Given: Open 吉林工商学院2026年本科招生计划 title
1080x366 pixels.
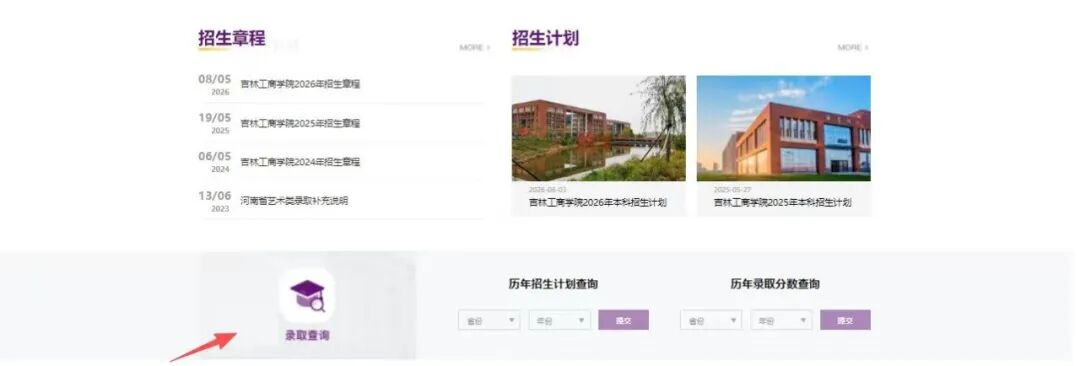Looking at the screenshot, I should 598,203.
